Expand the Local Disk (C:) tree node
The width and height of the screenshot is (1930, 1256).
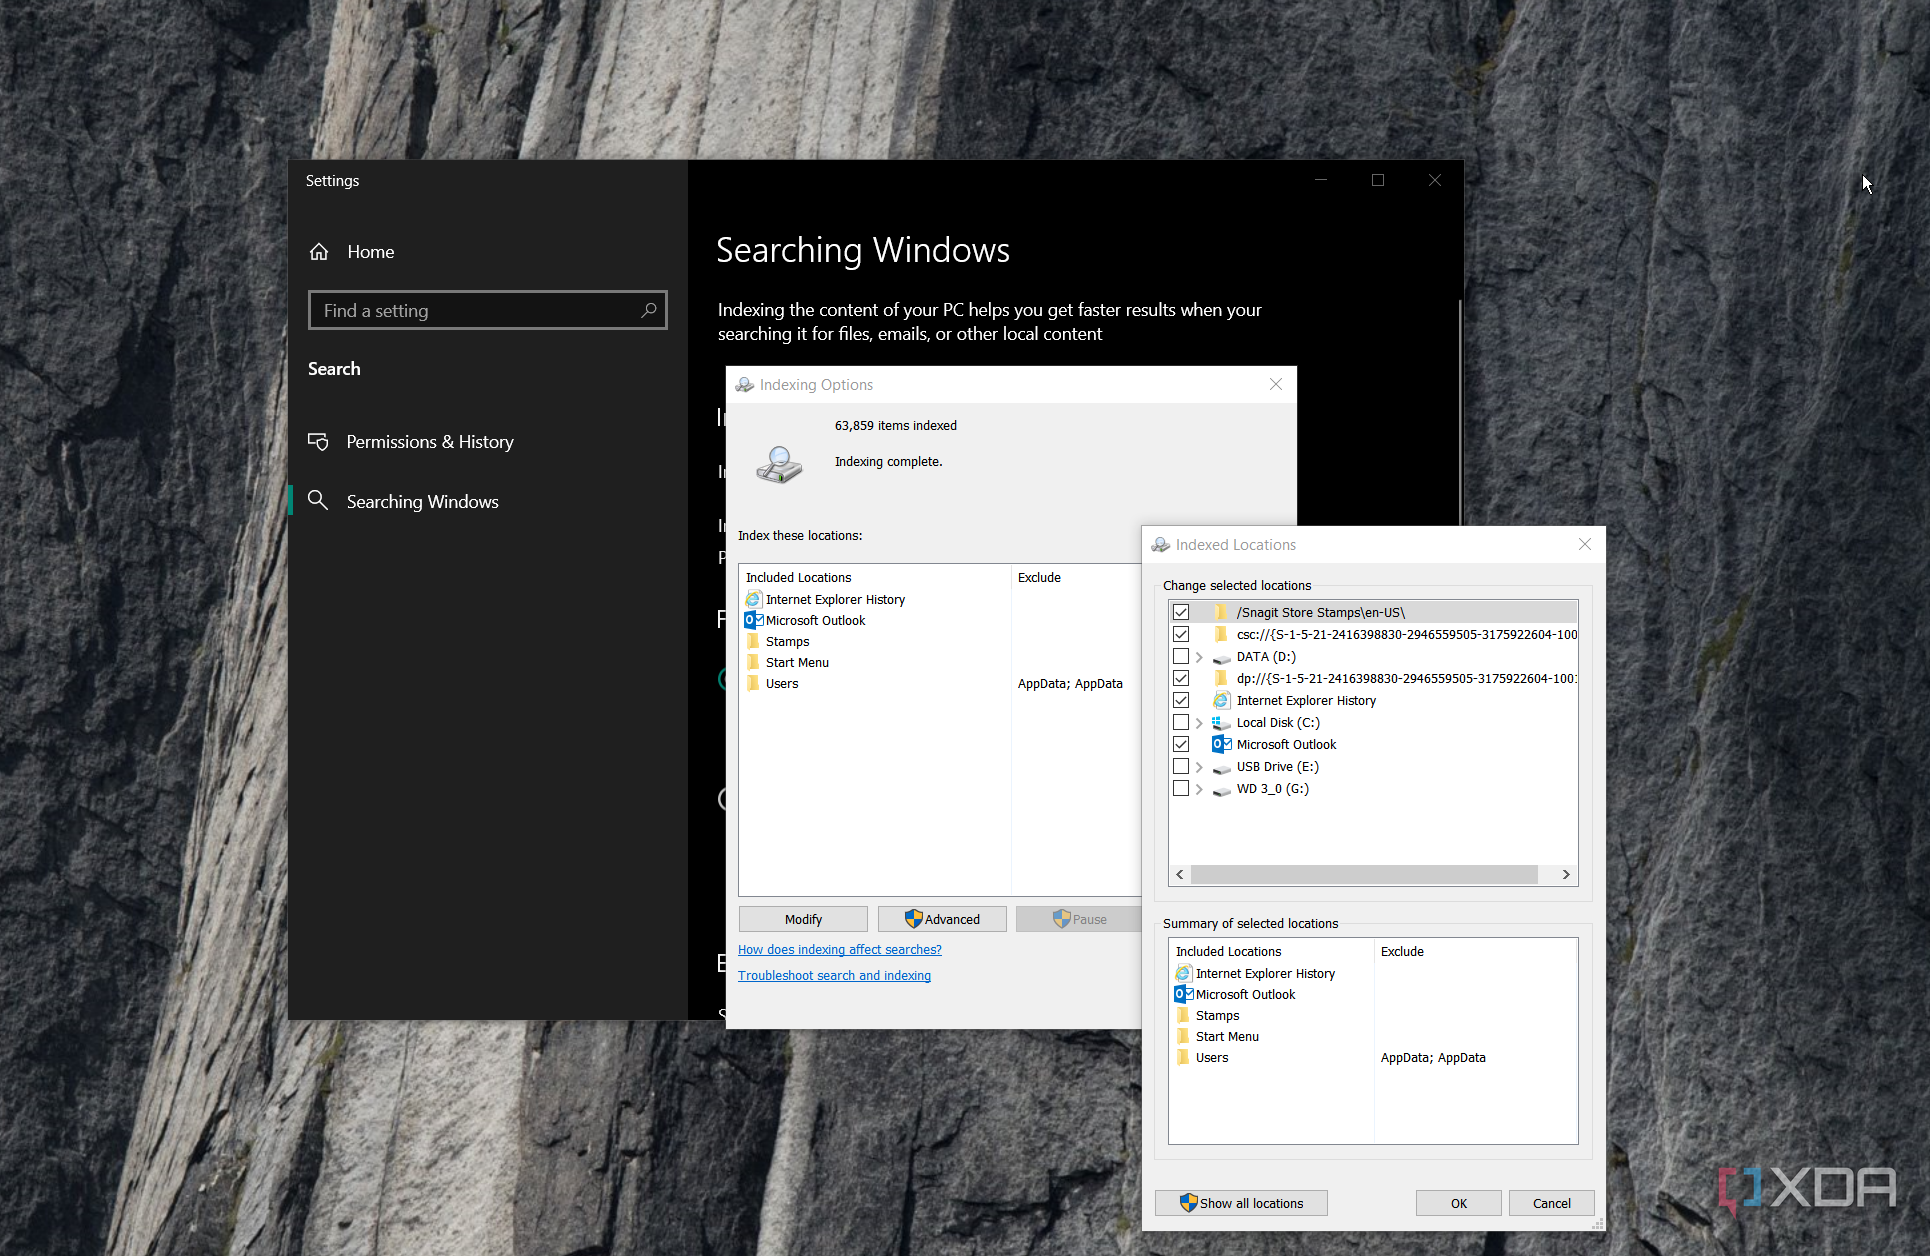[x=1199, y=723]
